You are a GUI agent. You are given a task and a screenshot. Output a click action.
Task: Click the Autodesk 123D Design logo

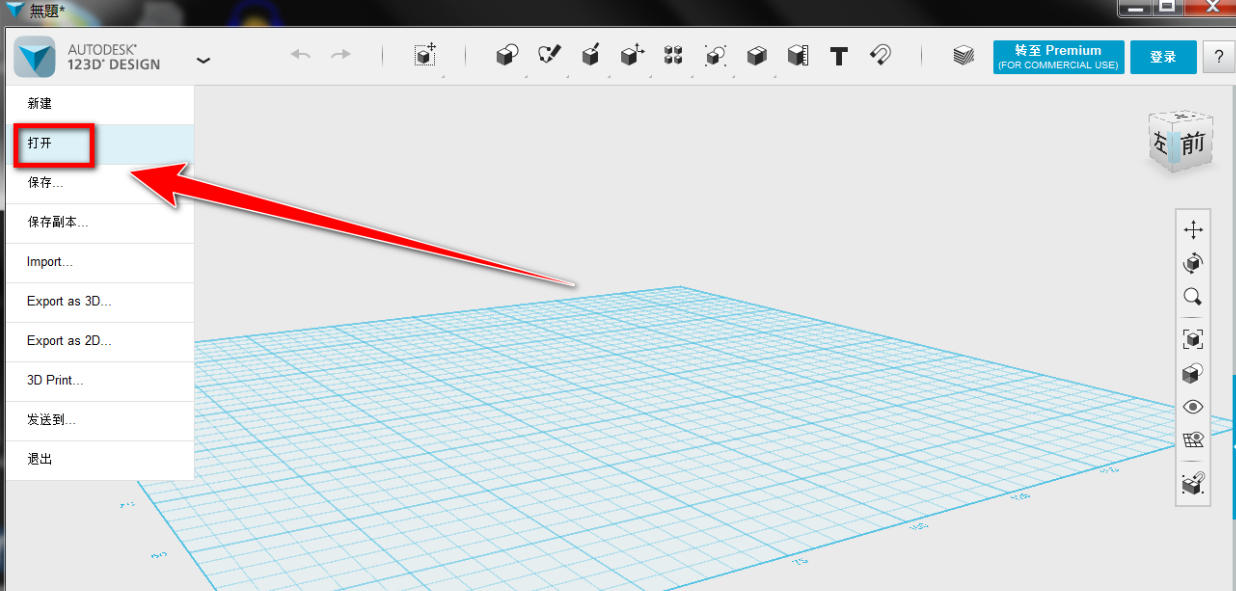tap(36, 57)
